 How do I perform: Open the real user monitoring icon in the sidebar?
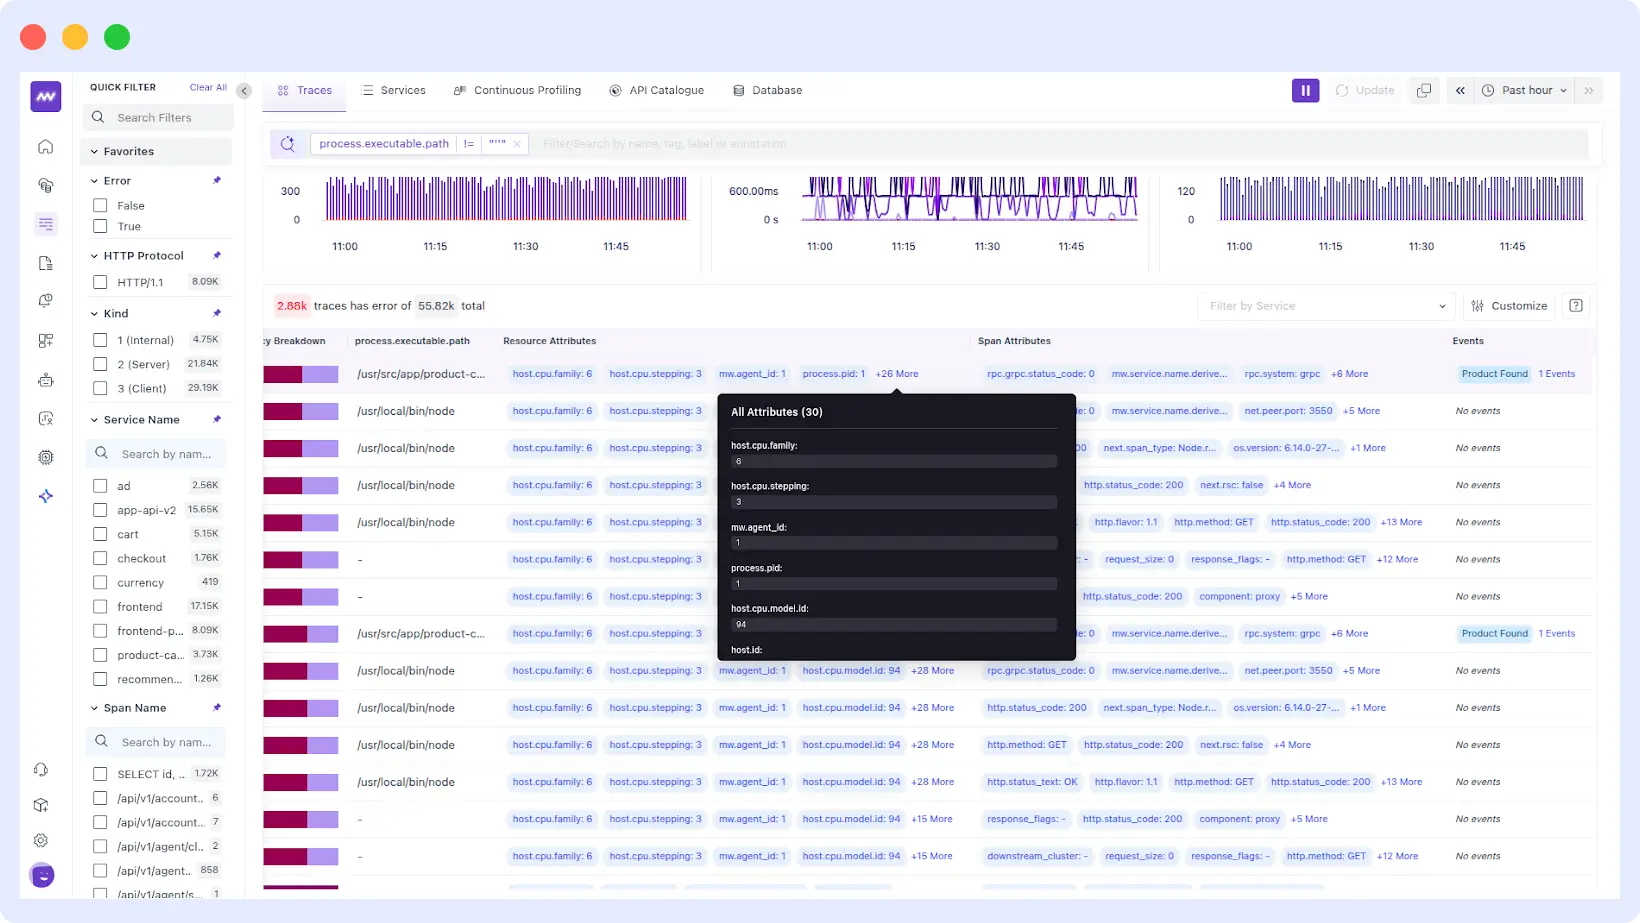click(x=45, y=419)
